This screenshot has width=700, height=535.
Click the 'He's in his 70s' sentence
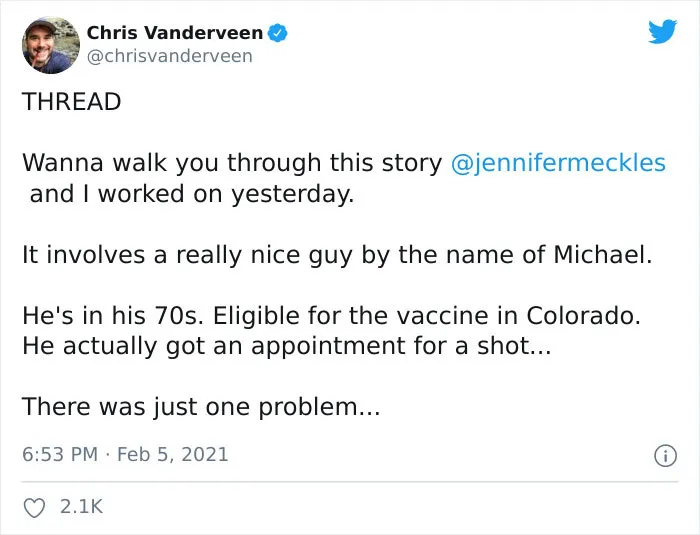click(x=113, y=315)
